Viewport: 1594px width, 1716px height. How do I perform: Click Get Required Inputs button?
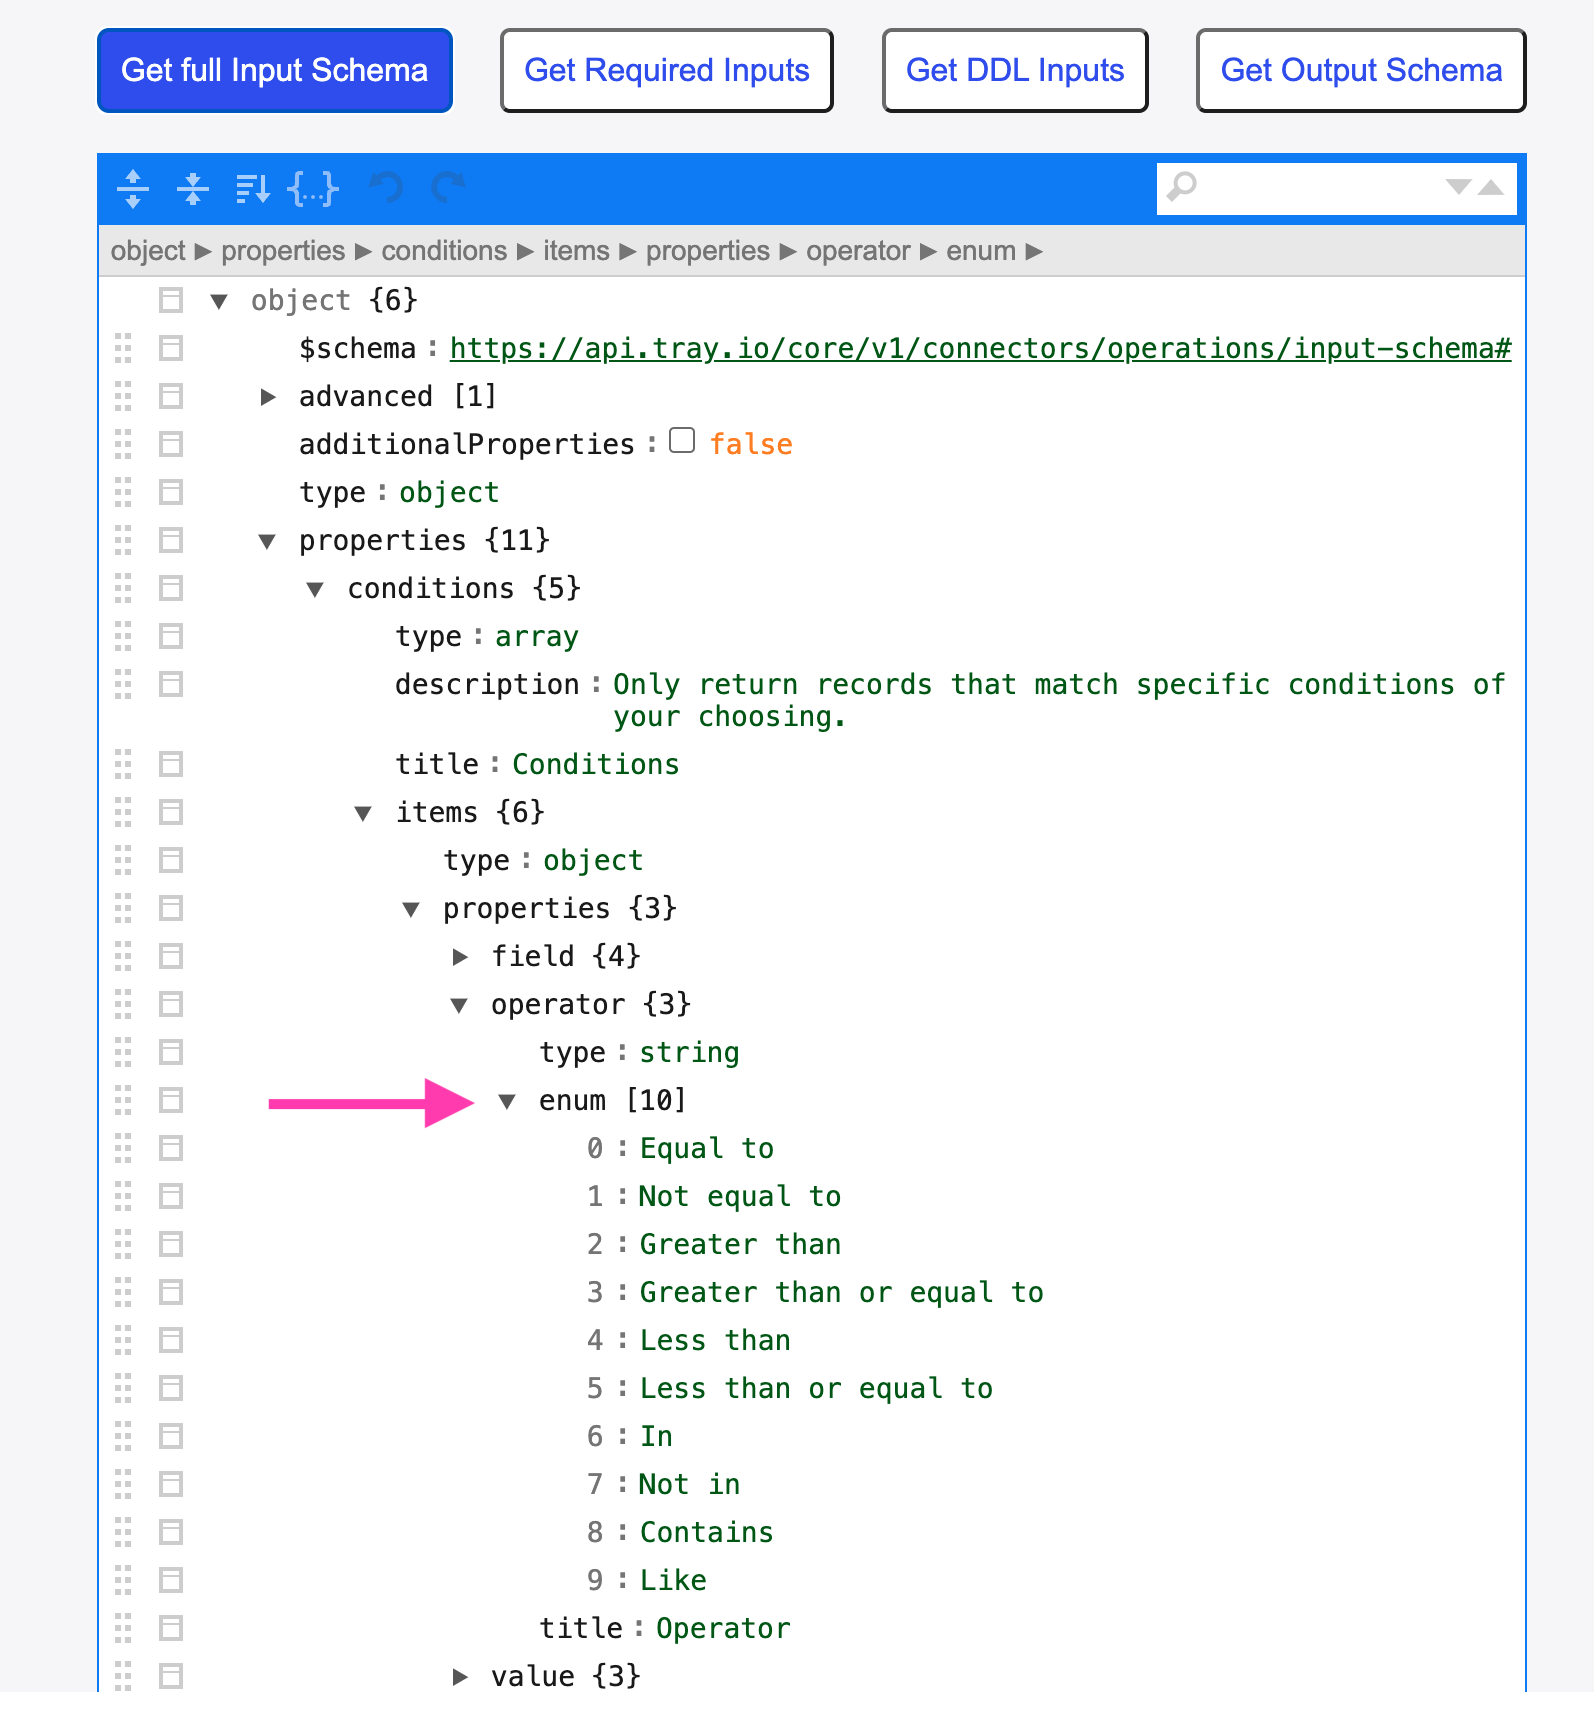pyautogui.click(x=667, y=70)
